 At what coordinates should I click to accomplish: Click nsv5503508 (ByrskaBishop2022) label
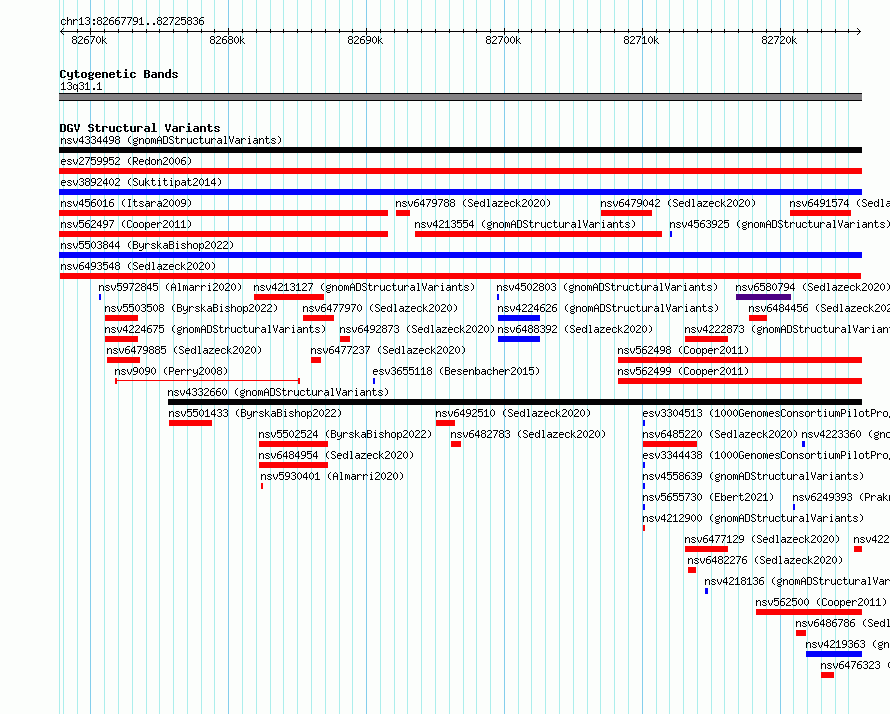tap(191, 308)
